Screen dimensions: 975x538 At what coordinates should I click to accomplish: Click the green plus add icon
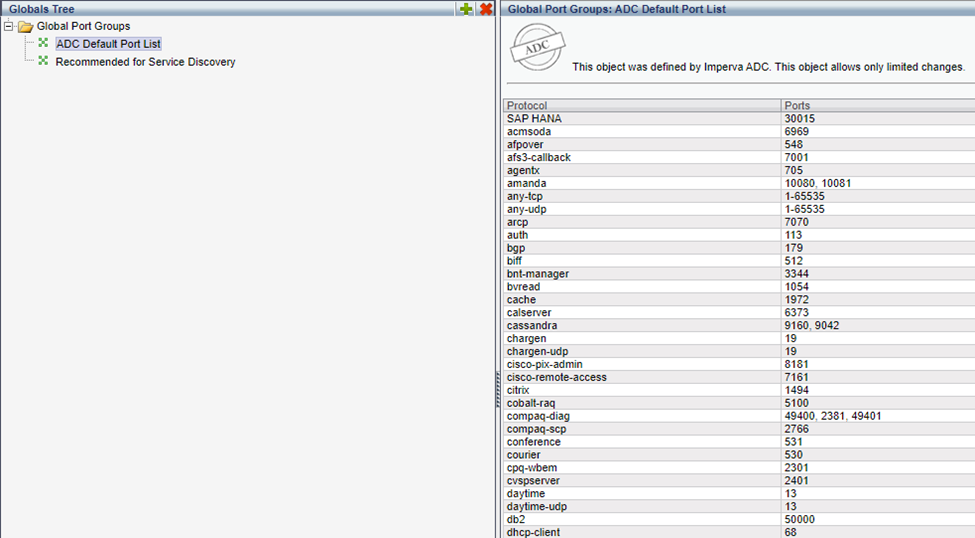(466, 9)
